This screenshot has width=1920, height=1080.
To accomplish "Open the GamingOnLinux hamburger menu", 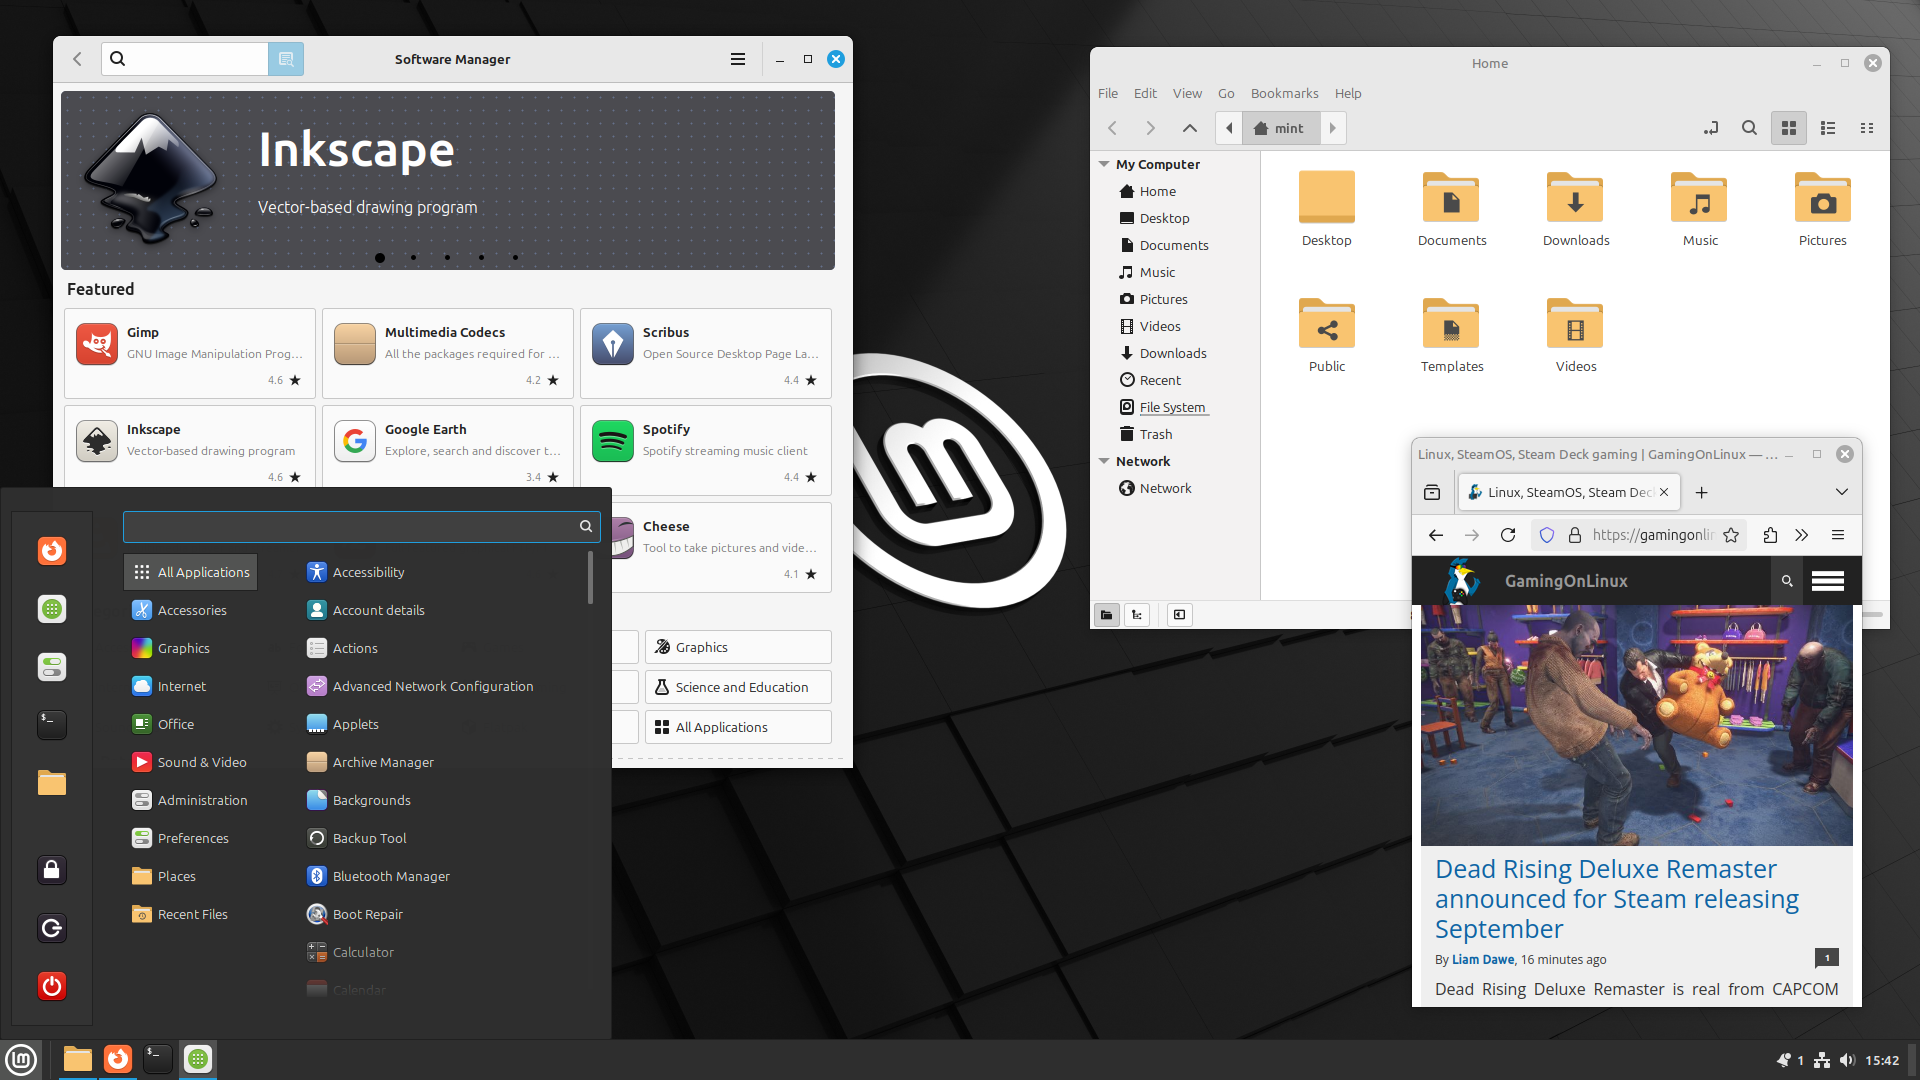I will pos(1827,581).
